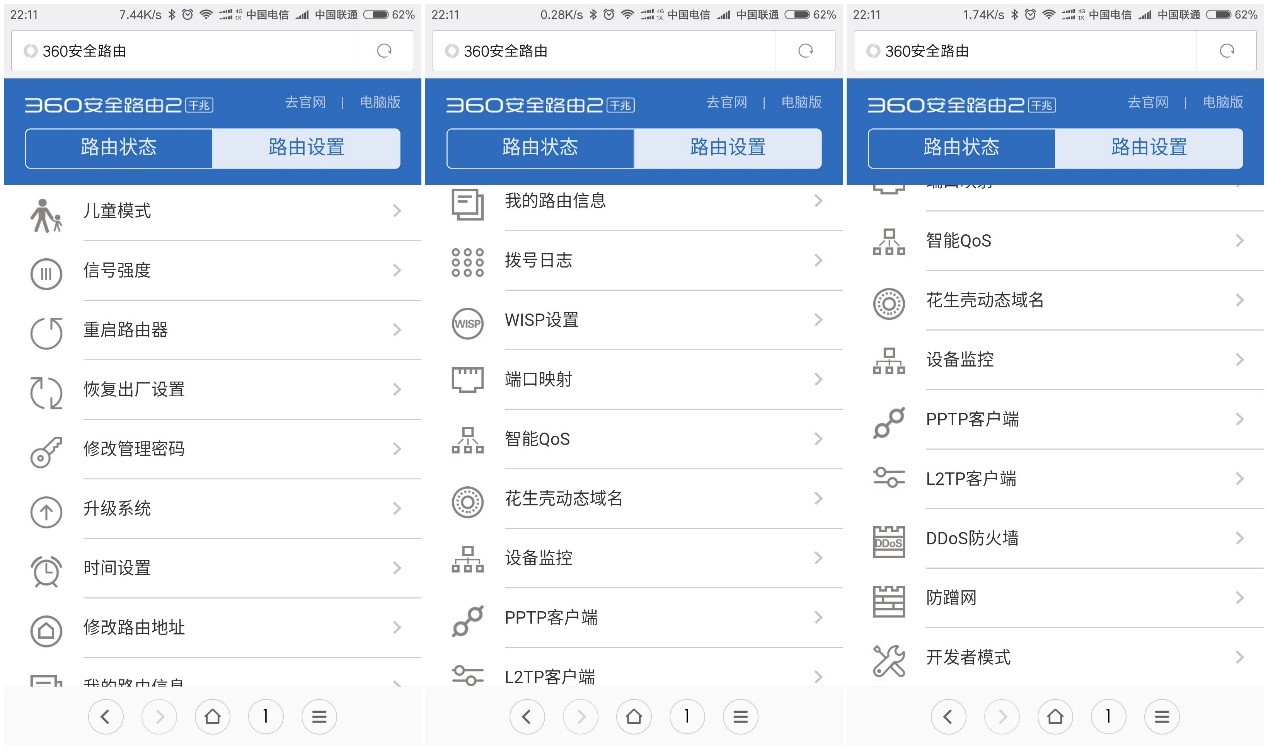Switch to the 路由设置 tab
The image size is (1268, 750).
tap(306, 147)
